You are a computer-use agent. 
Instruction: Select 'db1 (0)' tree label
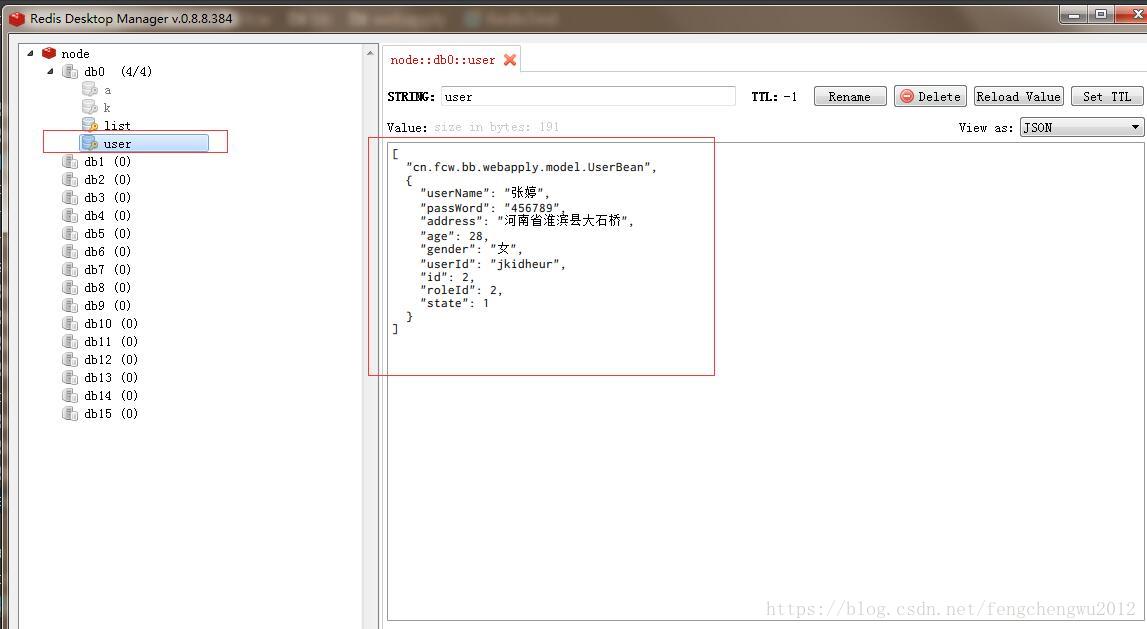pos(108,162)
